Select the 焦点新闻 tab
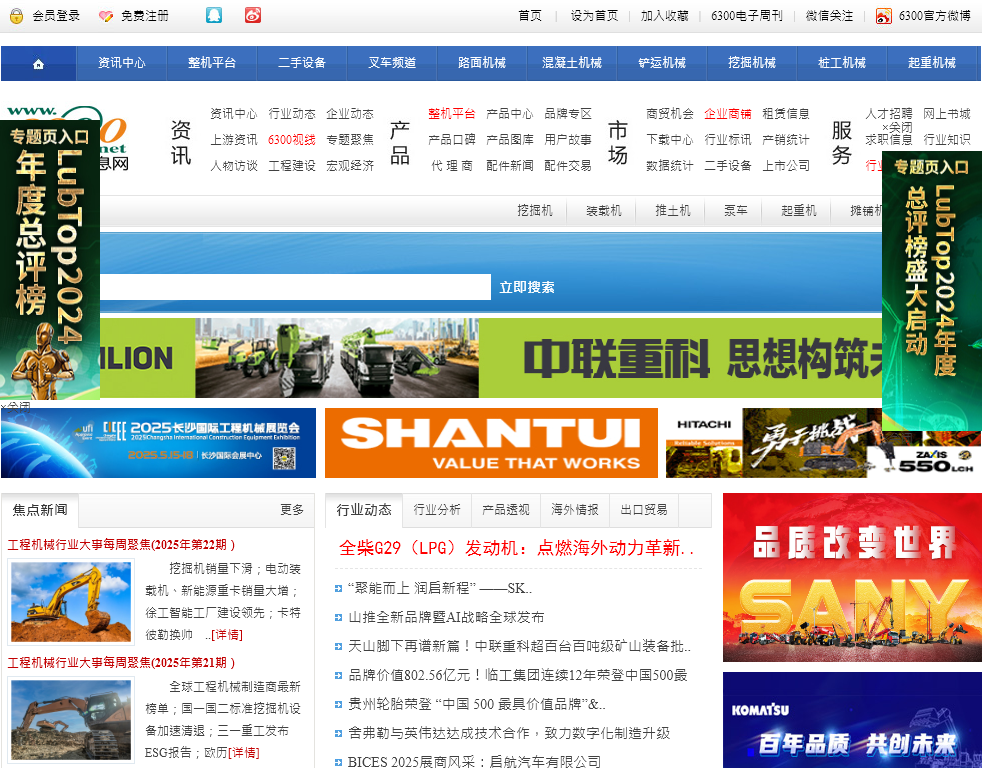This screenshot has width=982, height=768. point(40,510)
